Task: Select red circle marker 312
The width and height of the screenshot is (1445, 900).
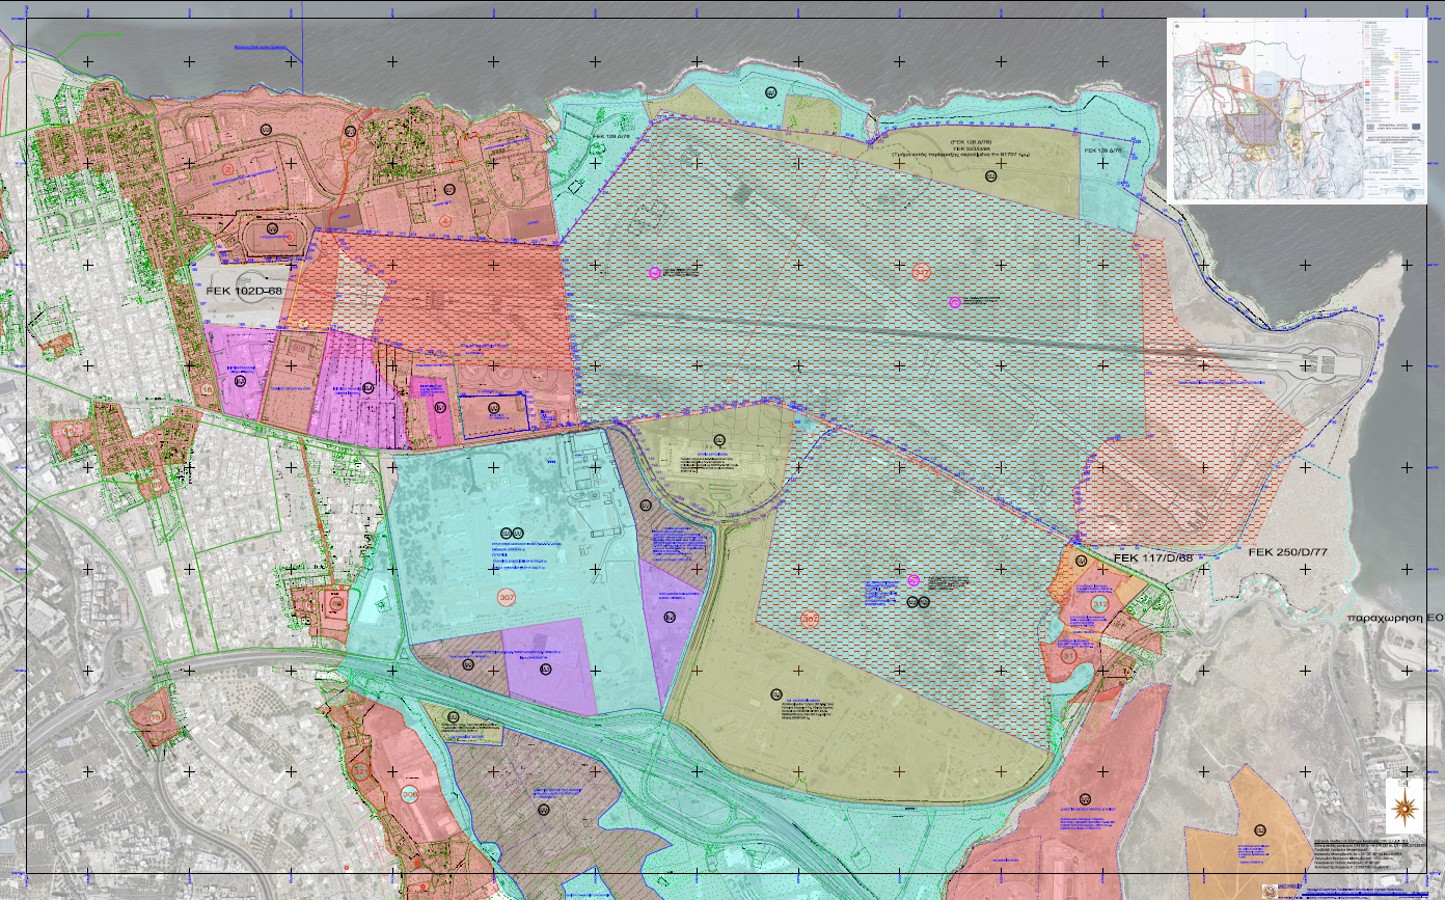Action: (x=1099, y=603)
